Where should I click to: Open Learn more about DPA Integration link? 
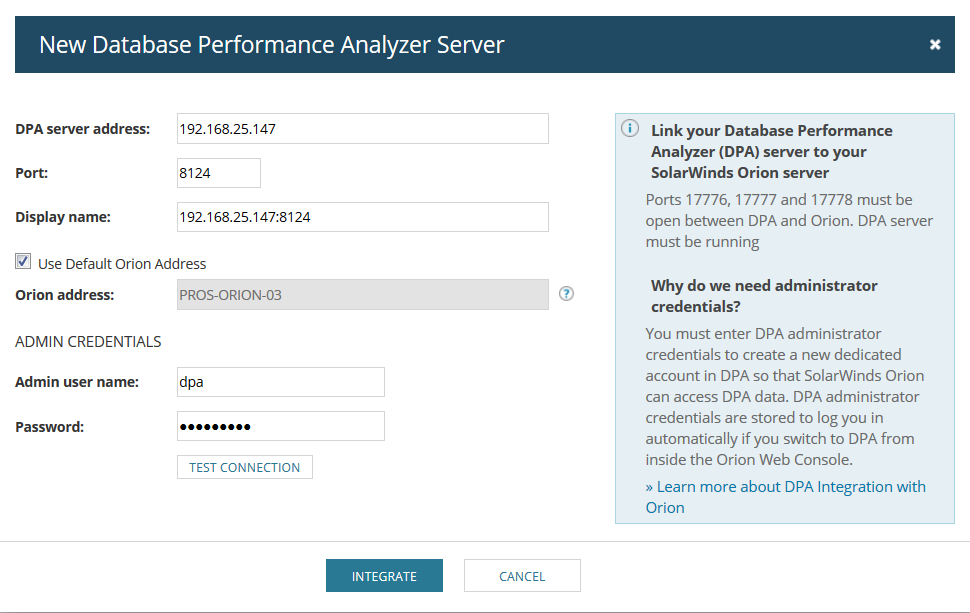[786, 497]
